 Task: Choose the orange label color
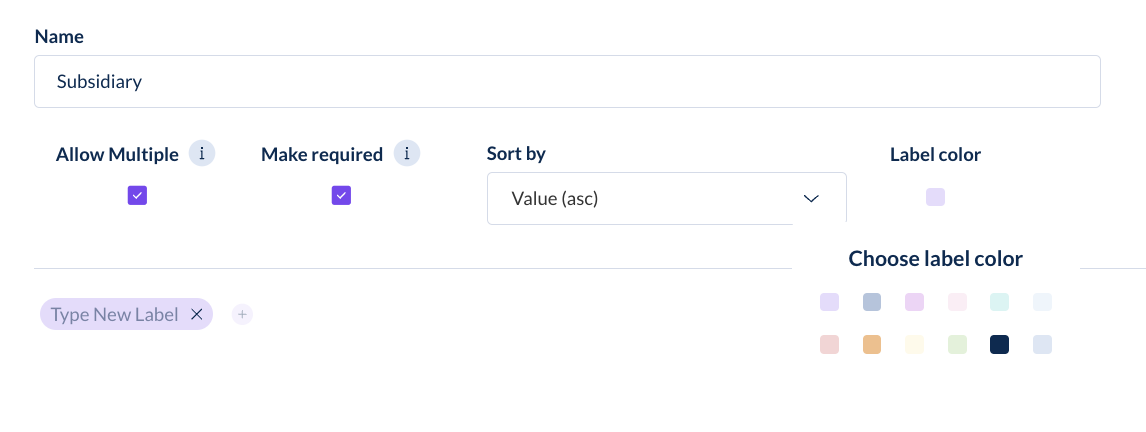[x=872, y=344]
